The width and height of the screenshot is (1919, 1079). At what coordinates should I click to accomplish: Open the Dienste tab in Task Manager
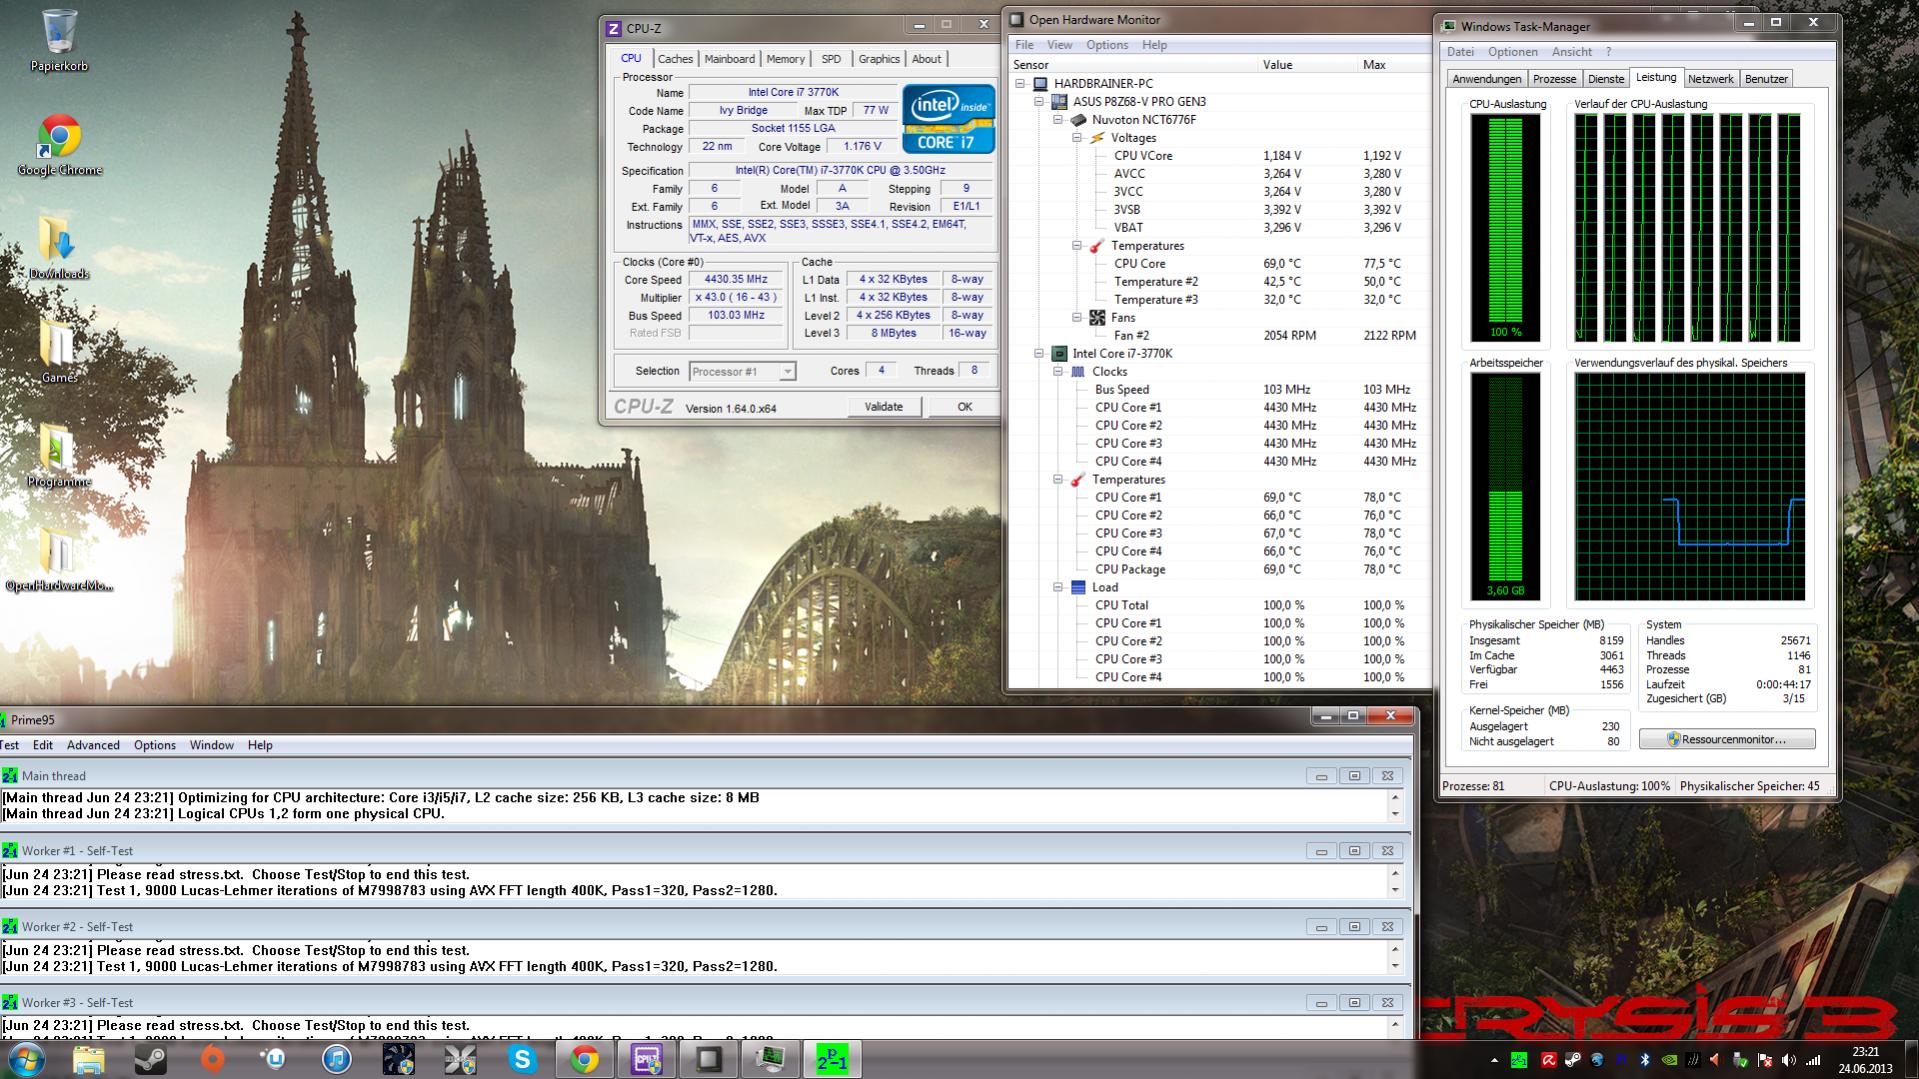(1606, 79)
